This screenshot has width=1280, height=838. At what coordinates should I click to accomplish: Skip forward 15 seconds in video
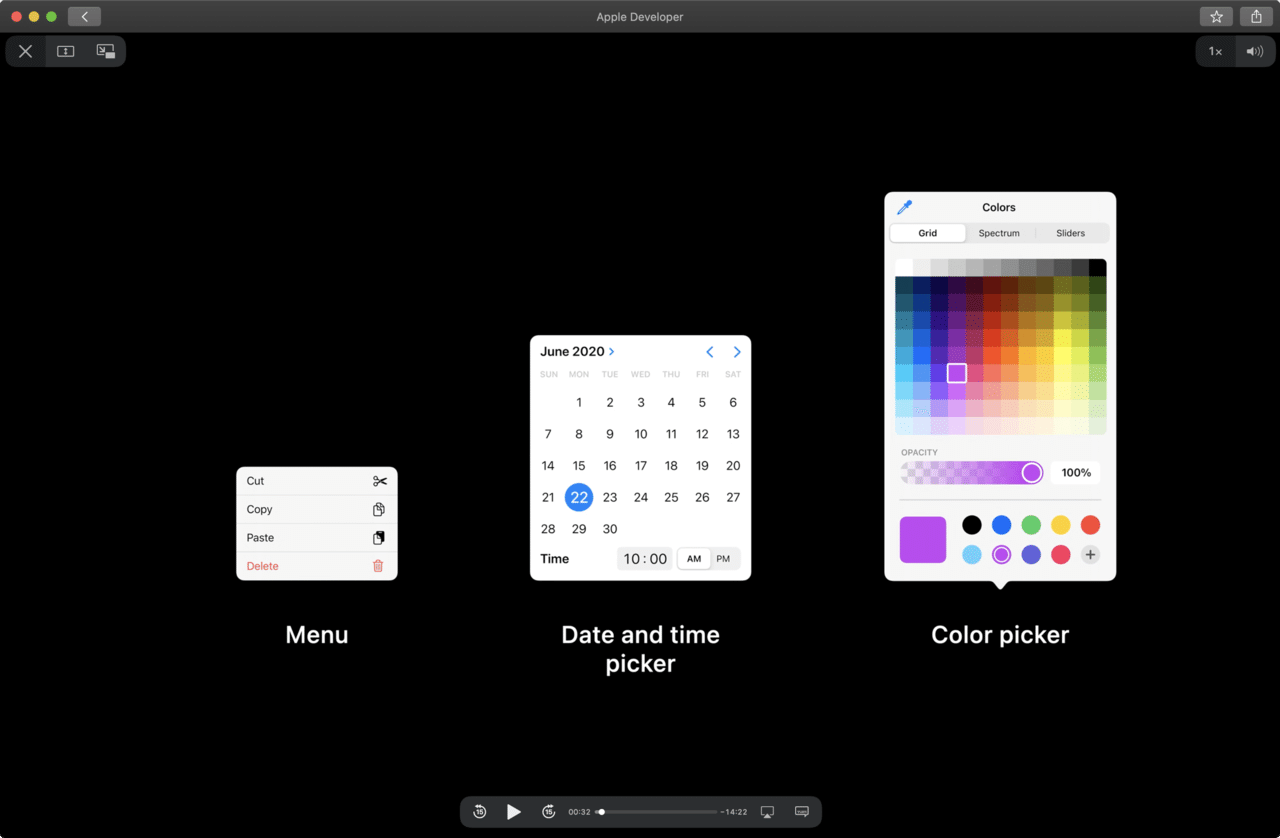pos(548,812)
